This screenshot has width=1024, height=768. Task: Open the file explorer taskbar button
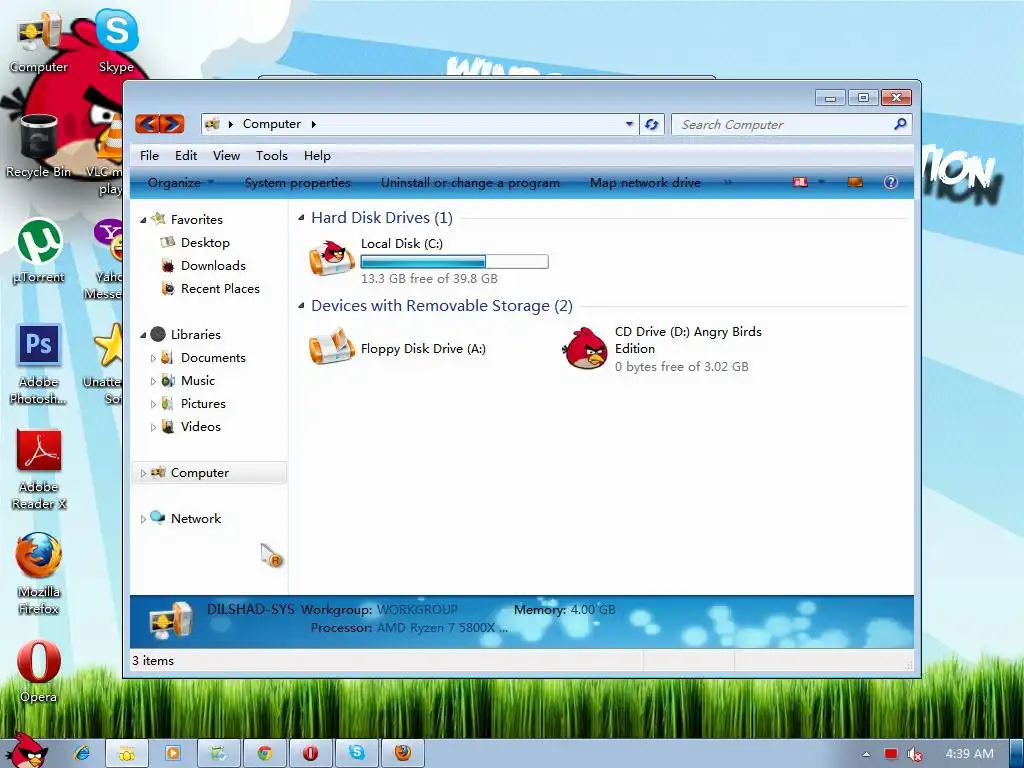click(x=127, y=753)
